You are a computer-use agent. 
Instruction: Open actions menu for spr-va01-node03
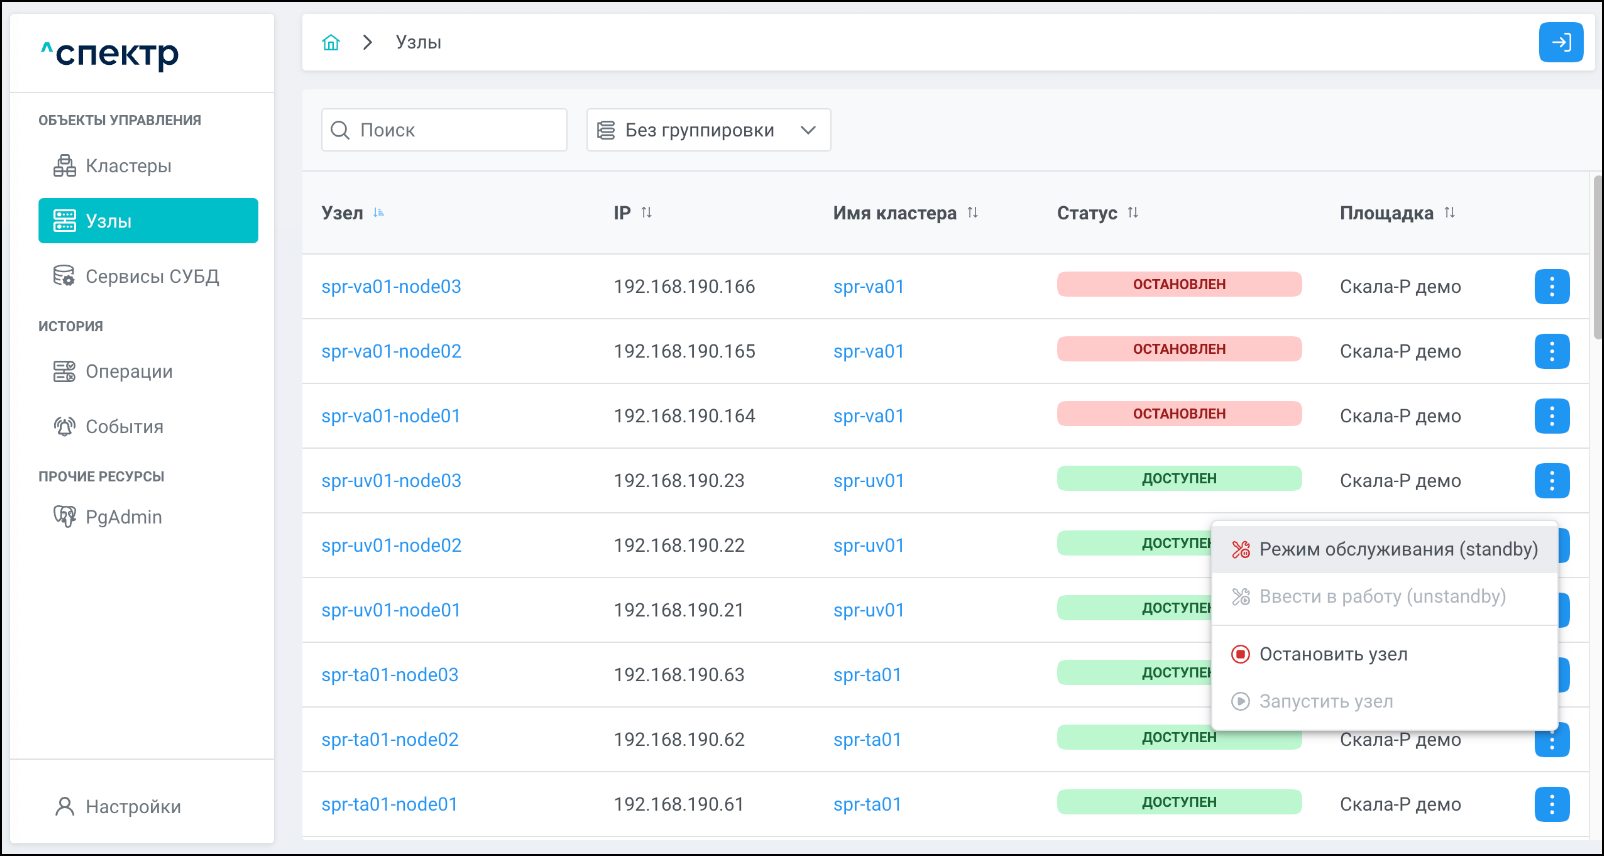1551,287
